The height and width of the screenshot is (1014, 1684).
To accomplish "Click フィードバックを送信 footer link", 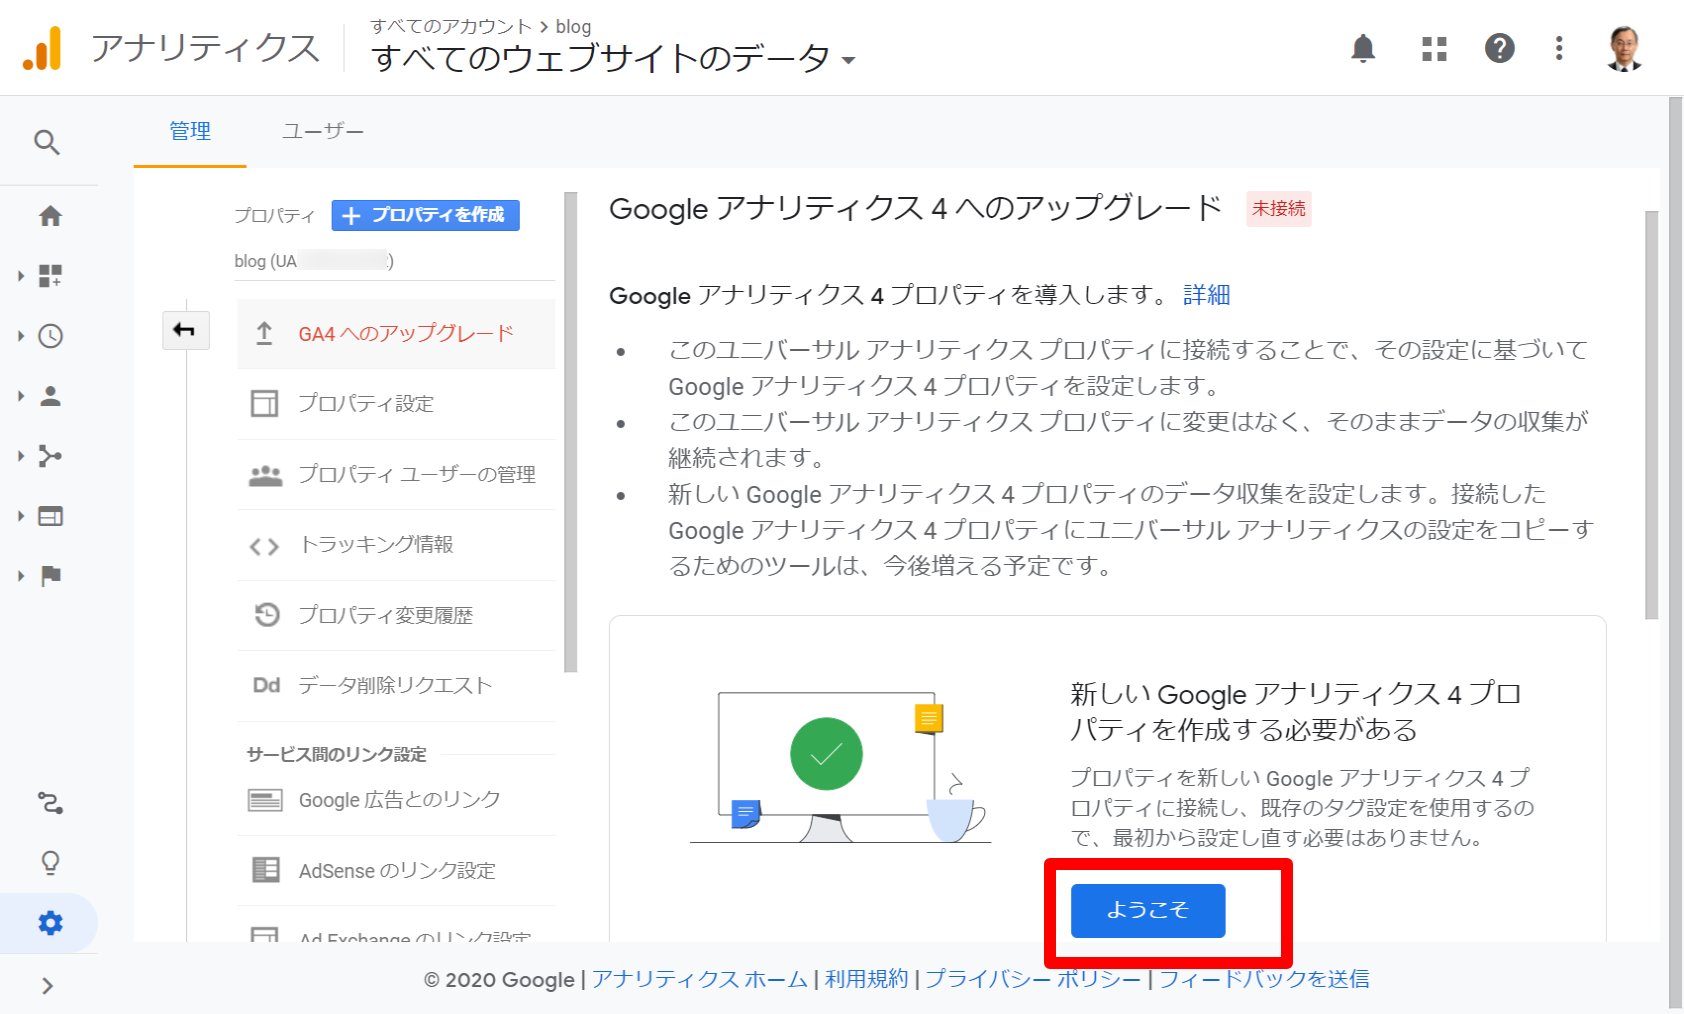I will point(1264,979).
